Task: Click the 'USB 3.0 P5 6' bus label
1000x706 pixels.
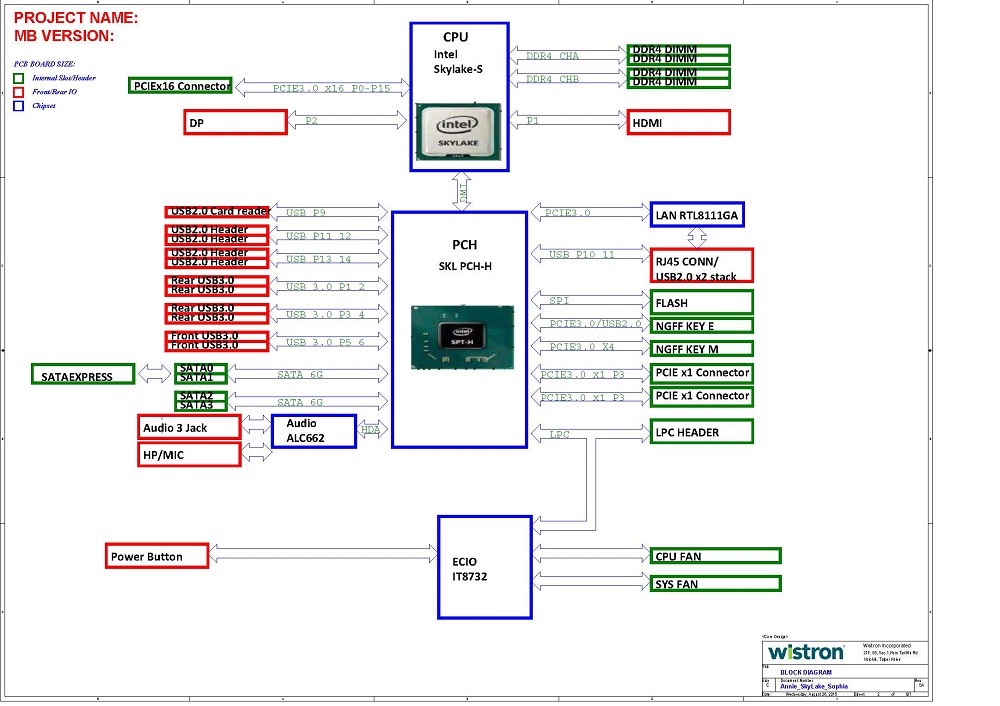Action: pyautogui.click(x=325, y=342)
